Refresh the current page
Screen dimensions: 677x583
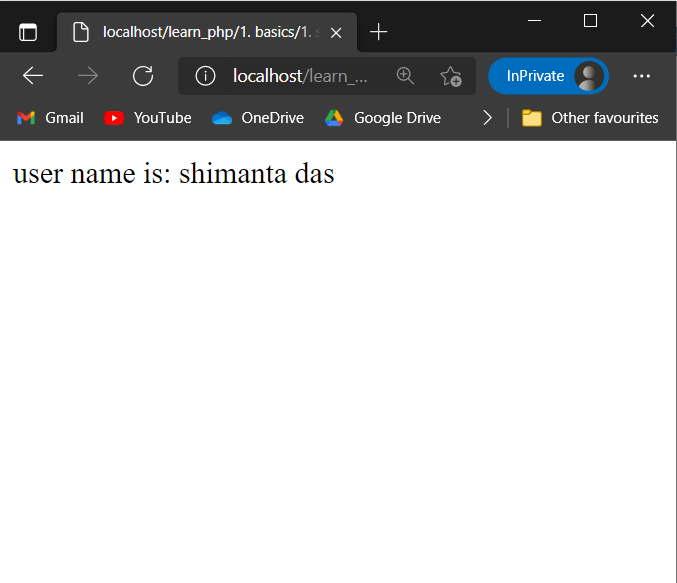(x=143, y=76)
